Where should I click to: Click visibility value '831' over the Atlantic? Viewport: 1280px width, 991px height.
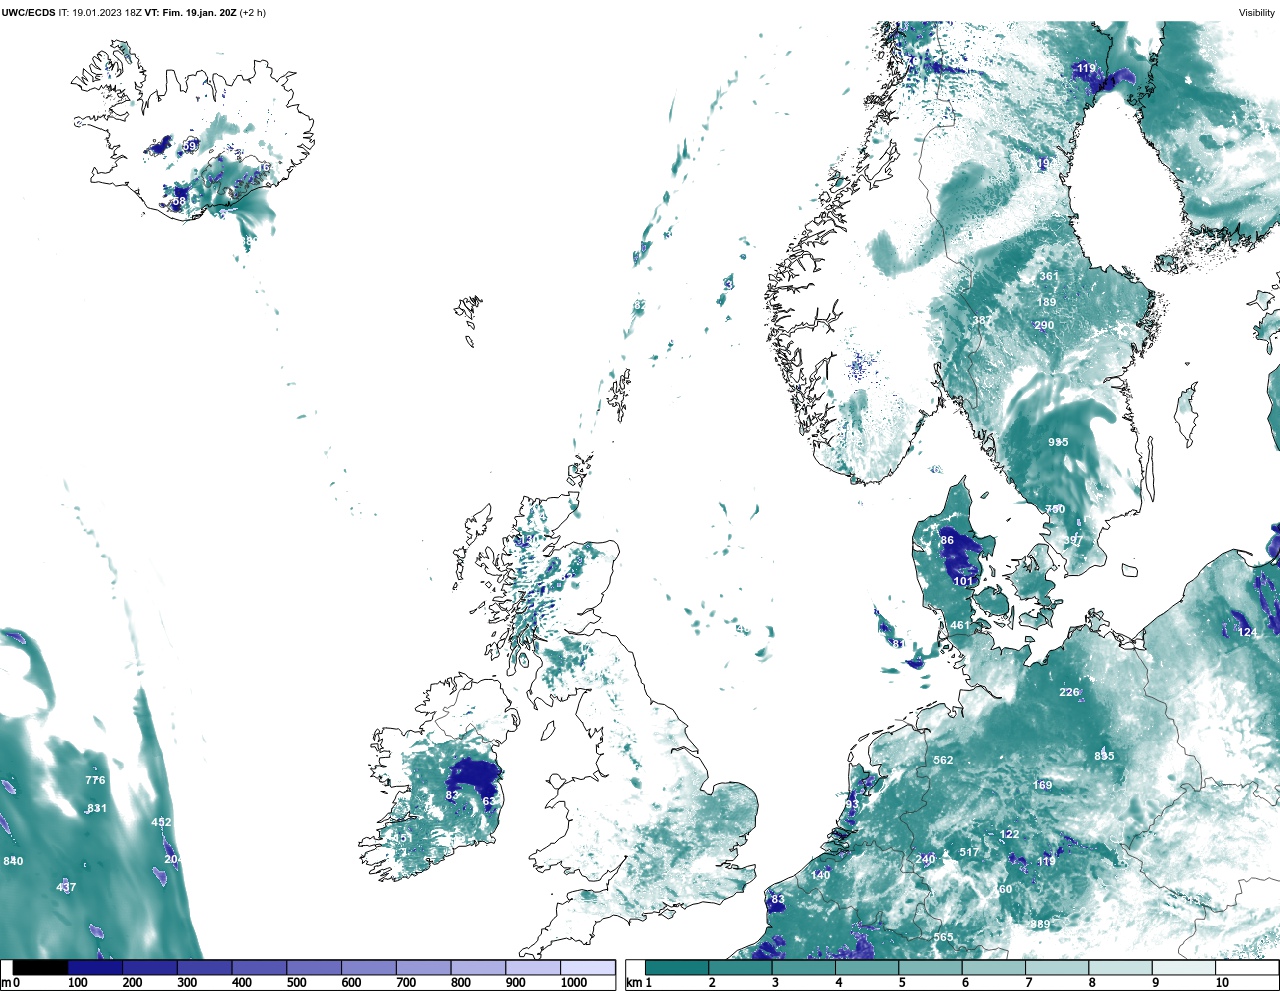pos(96,808)
